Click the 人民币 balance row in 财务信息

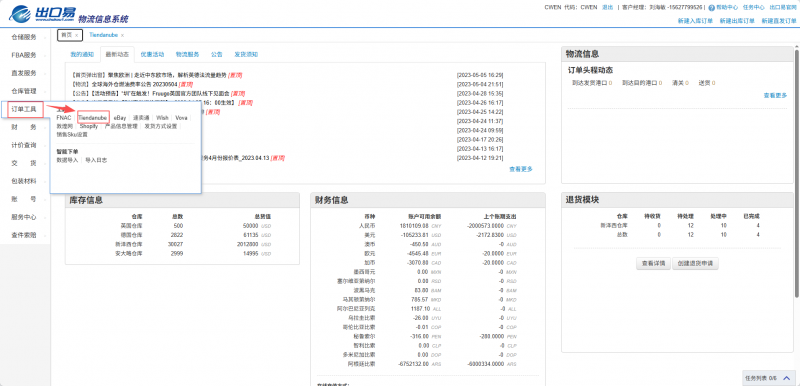[438, 225]
